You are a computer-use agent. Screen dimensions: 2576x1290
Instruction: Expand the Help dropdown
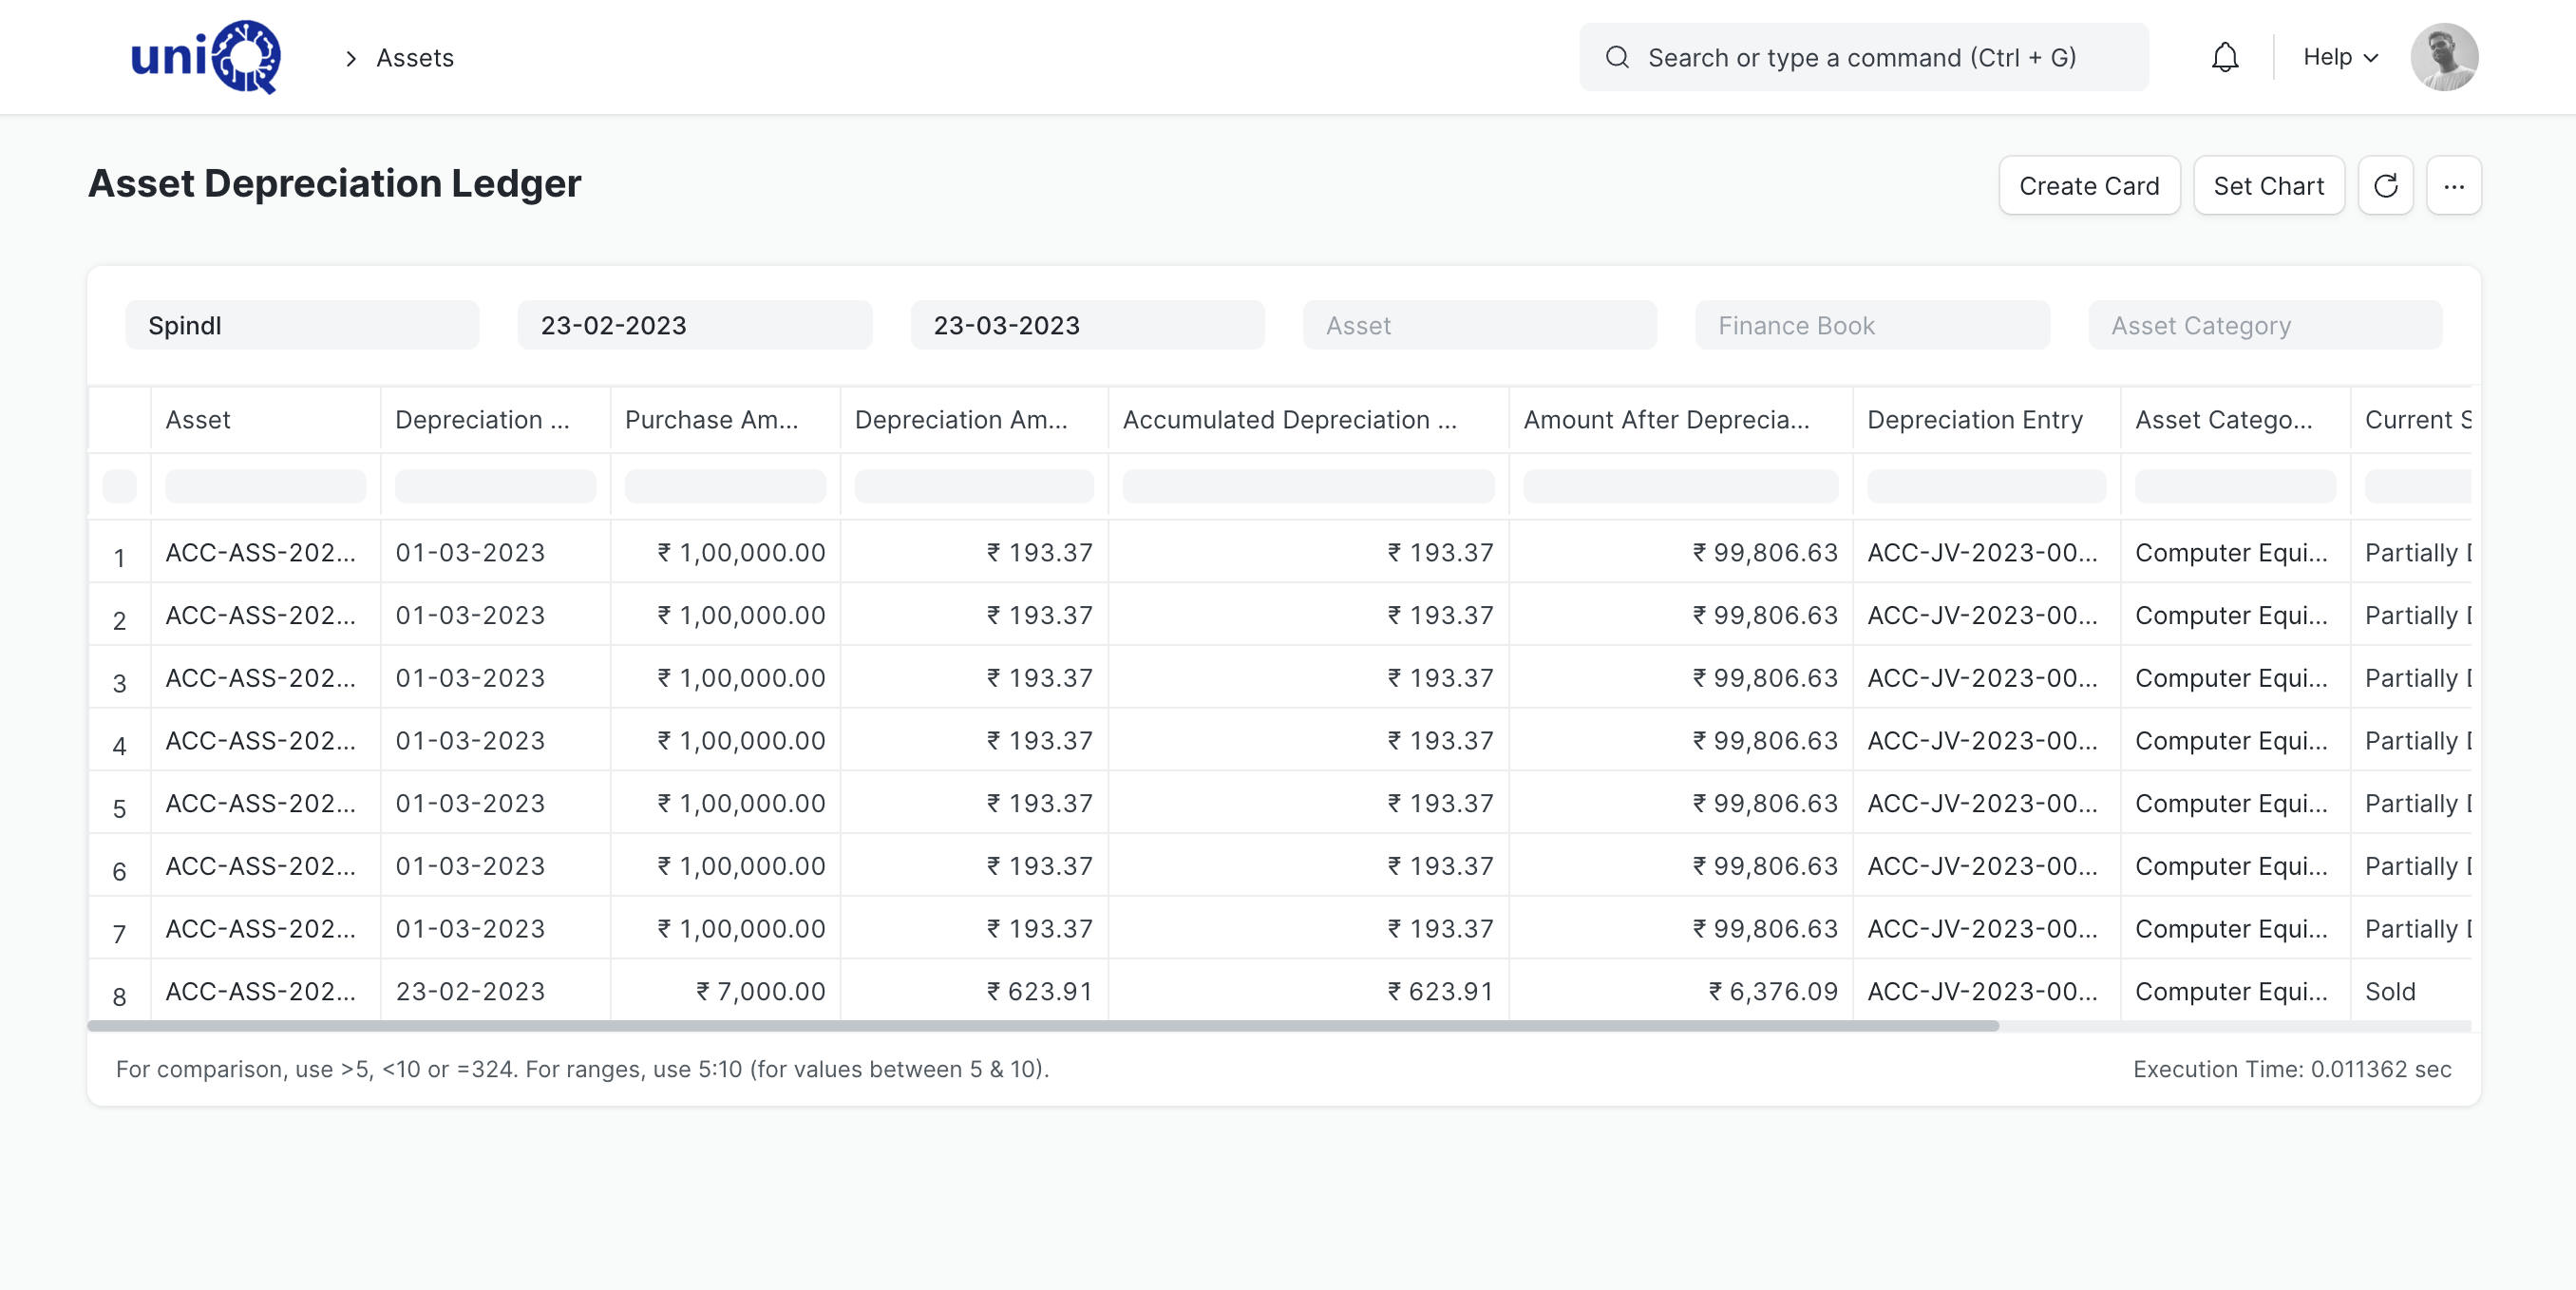[x=2340, y=57]
